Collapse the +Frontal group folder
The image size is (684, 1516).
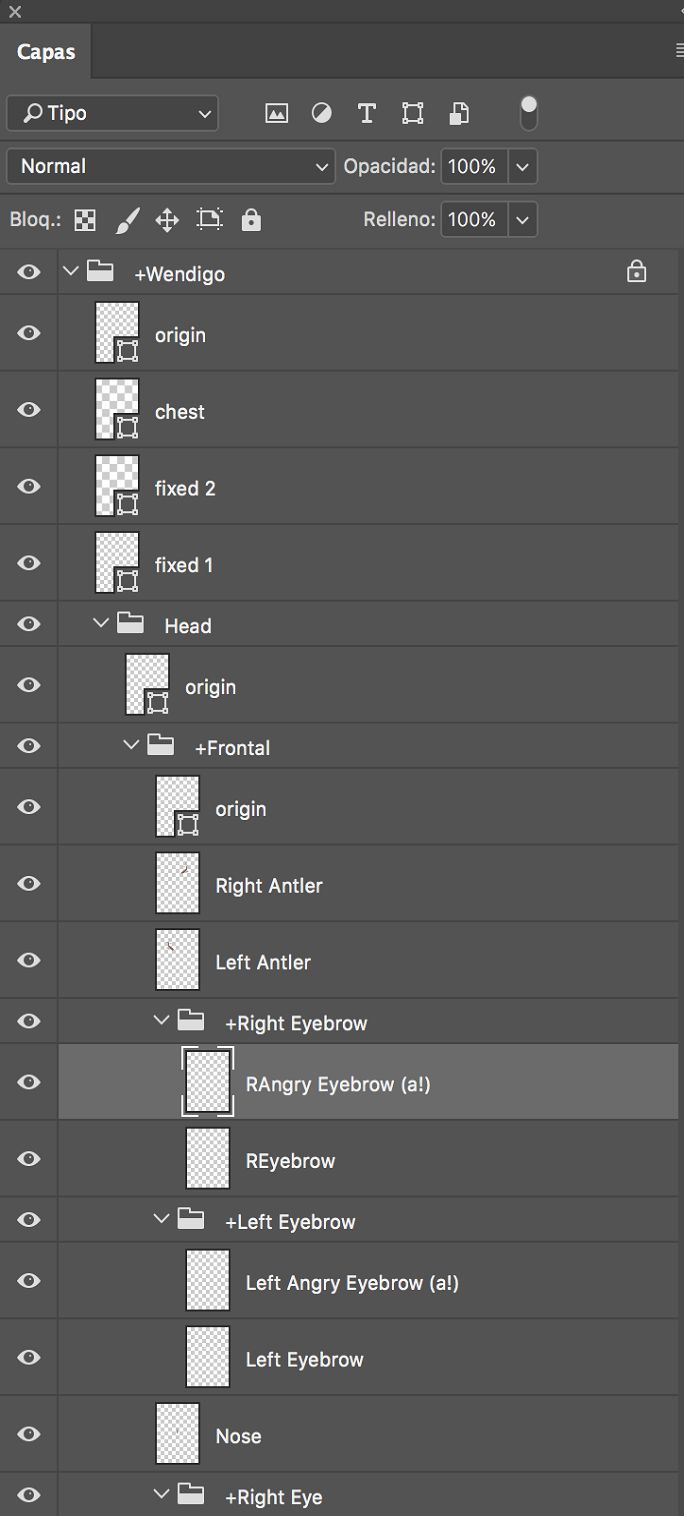pos(131,746)
